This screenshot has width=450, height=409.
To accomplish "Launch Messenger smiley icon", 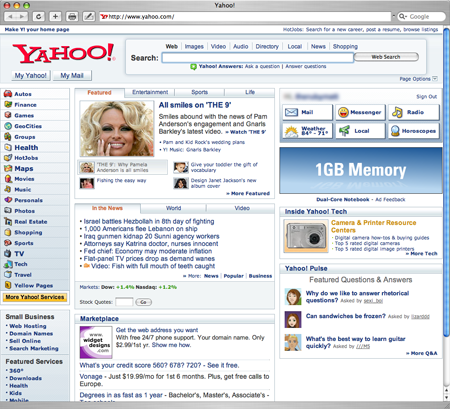I will (343, 112).
